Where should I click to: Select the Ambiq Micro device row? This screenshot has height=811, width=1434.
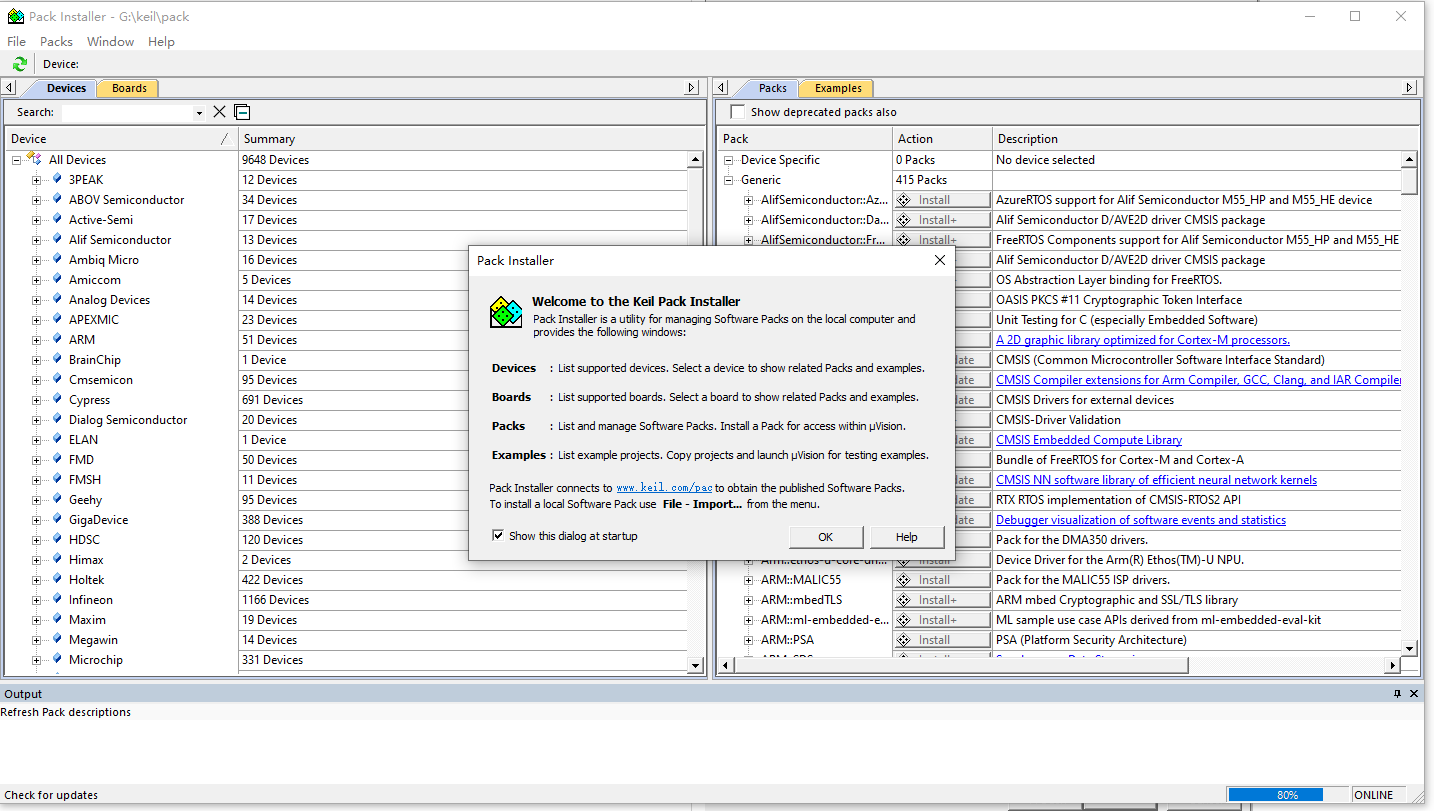(104, 260)
